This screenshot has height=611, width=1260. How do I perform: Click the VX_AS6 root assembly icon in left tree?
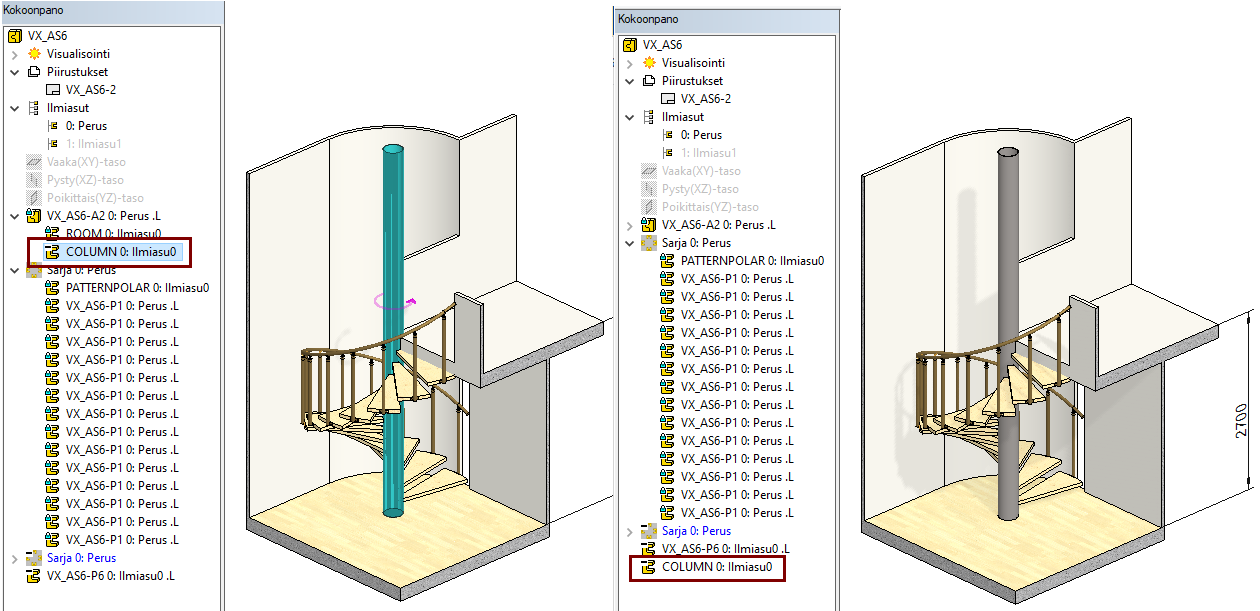[x=15, y=36]
